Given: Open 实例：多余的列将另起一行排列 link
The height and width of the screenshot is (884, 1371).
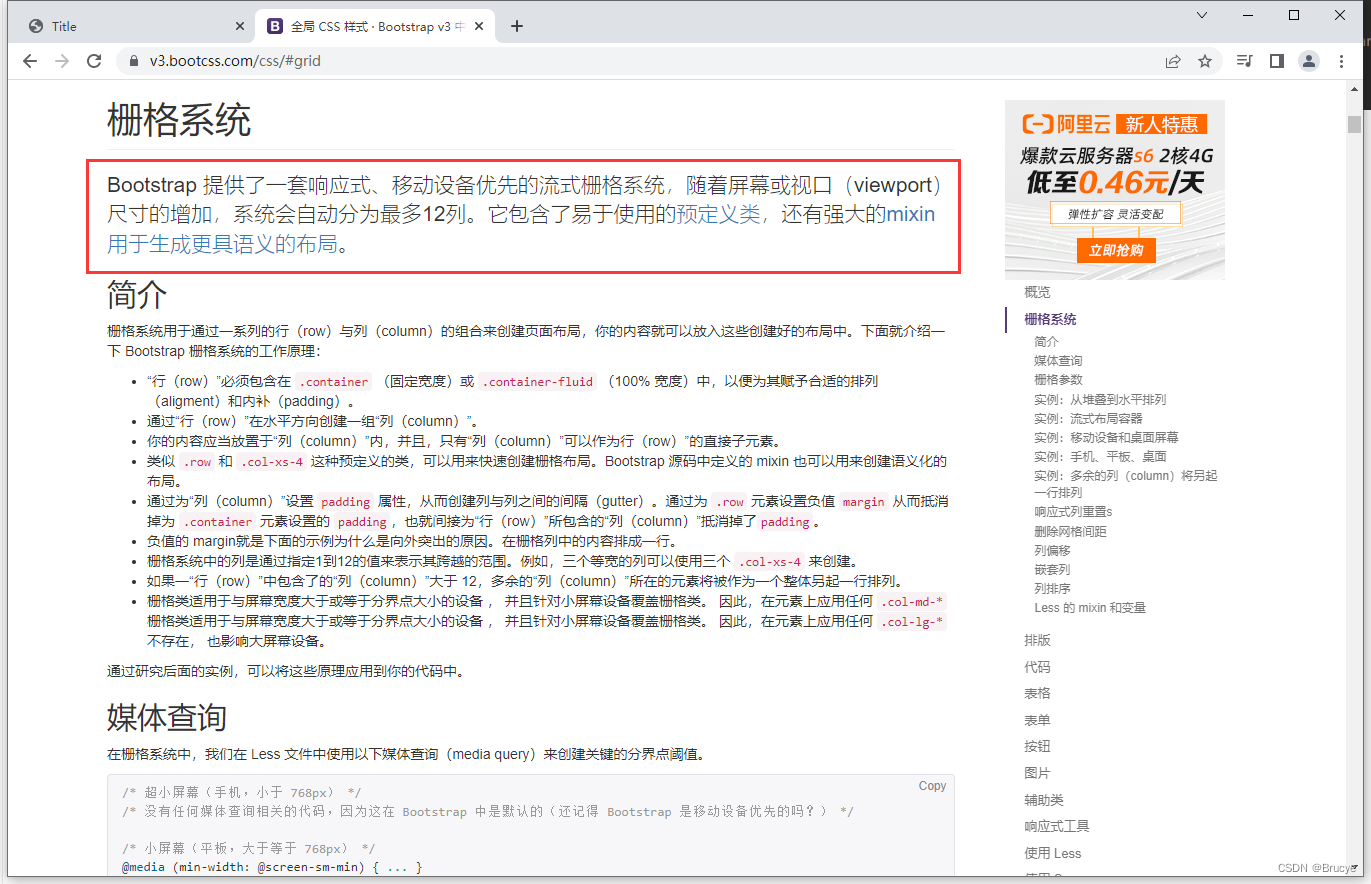Looking at the screenshot, I should [1126, 484].
